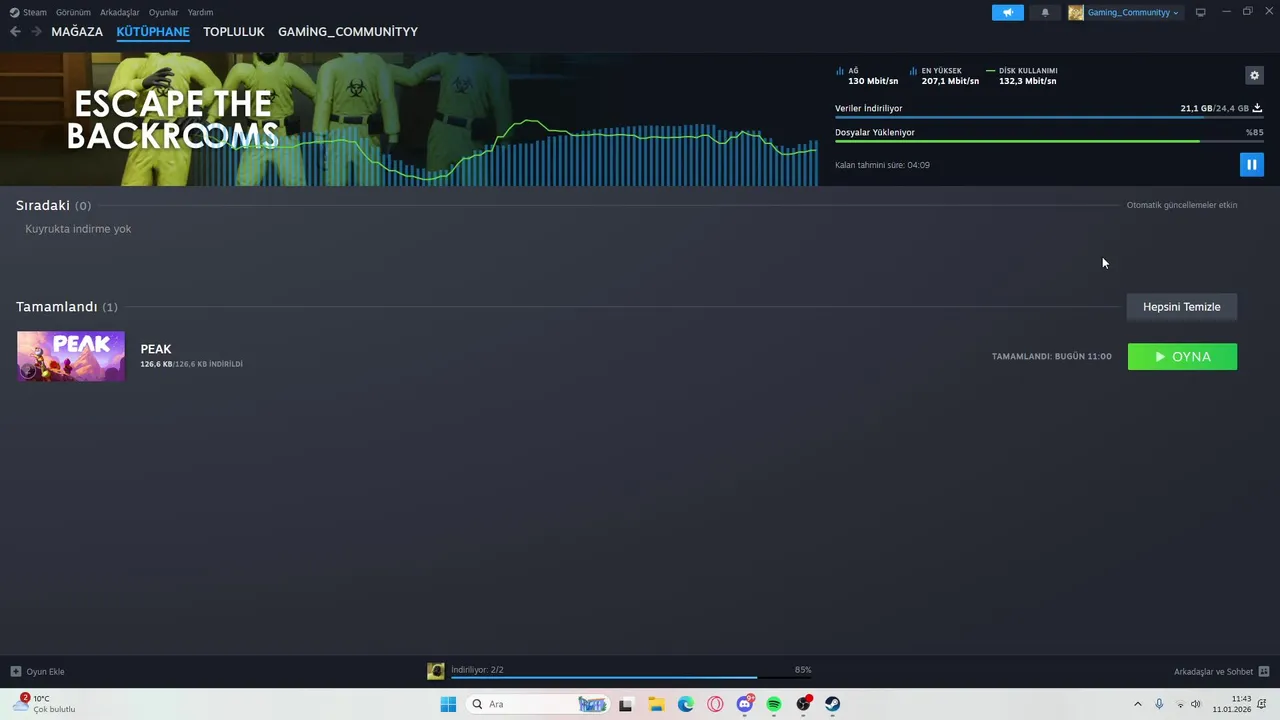
Task: Open the clock showing 11:43
Action: coord(1232,704)
